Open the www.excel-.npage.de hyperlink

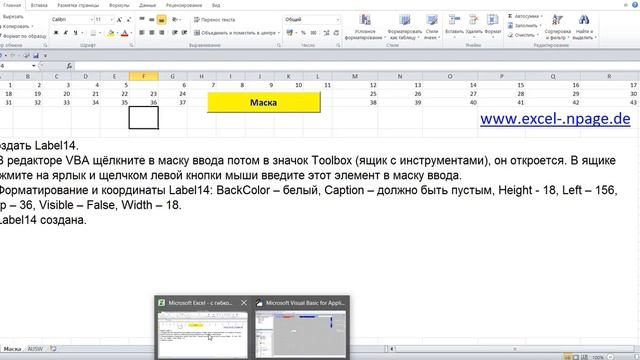(555, 119)
